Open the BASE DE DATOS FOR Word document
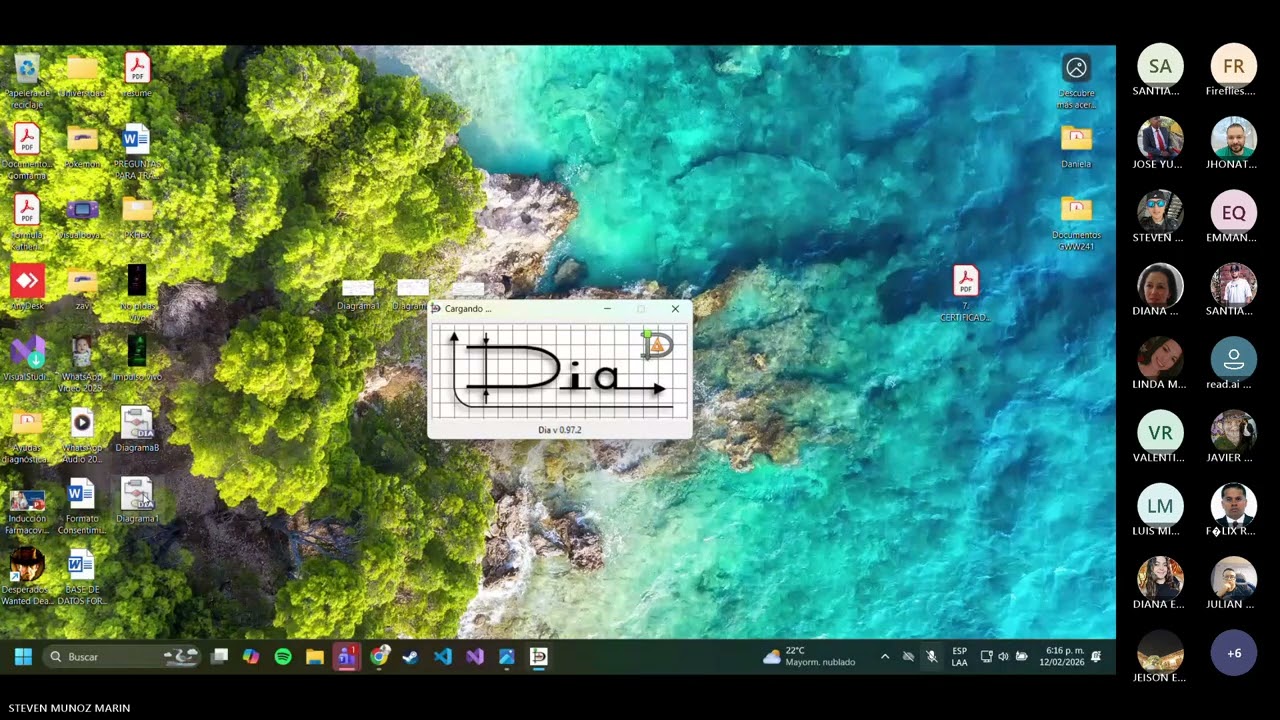The width and height of the screenshot is (1280, 720). [82, 578]
